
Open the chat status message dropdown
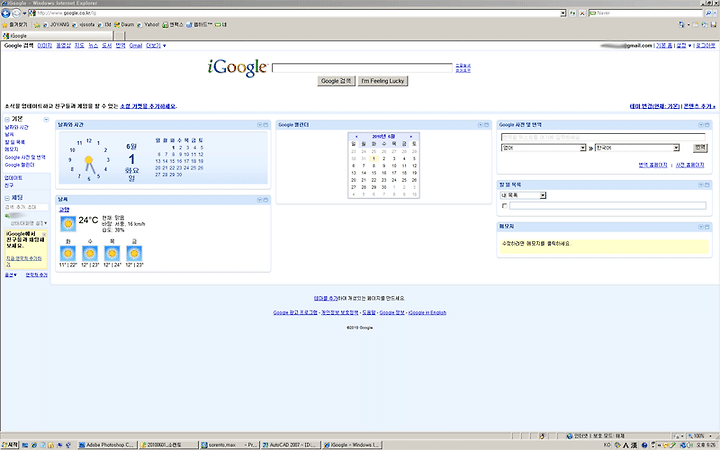point(29,223)
